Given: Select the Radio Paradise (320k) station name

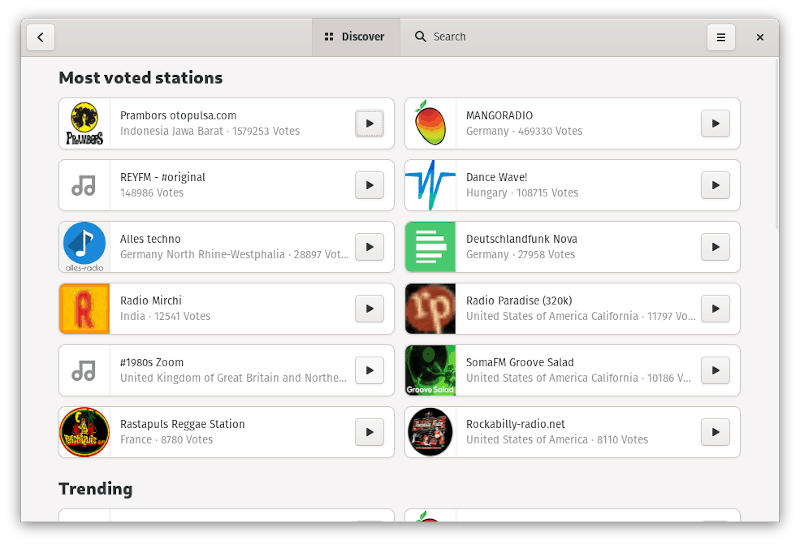Looking at the screenshot, I should (x=519, y=301).
